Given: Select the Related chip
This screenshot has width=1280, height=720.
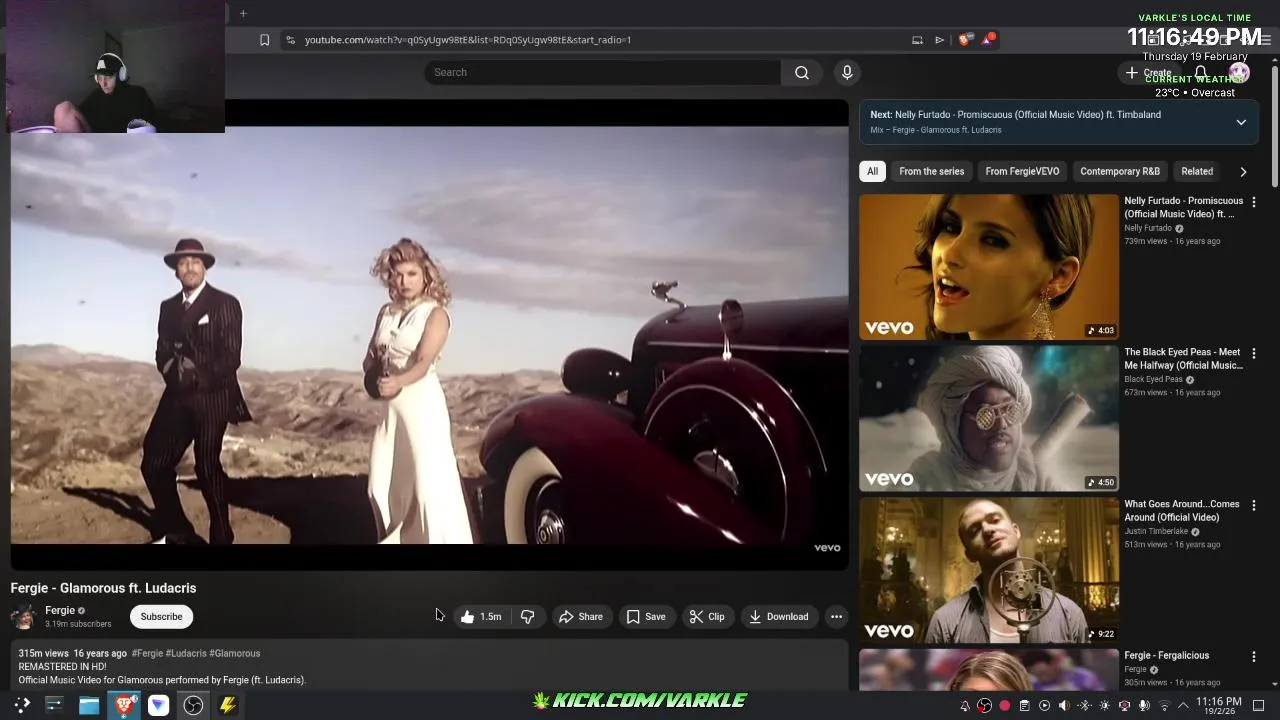Looking at the screenshot, I should [1197, 171].
